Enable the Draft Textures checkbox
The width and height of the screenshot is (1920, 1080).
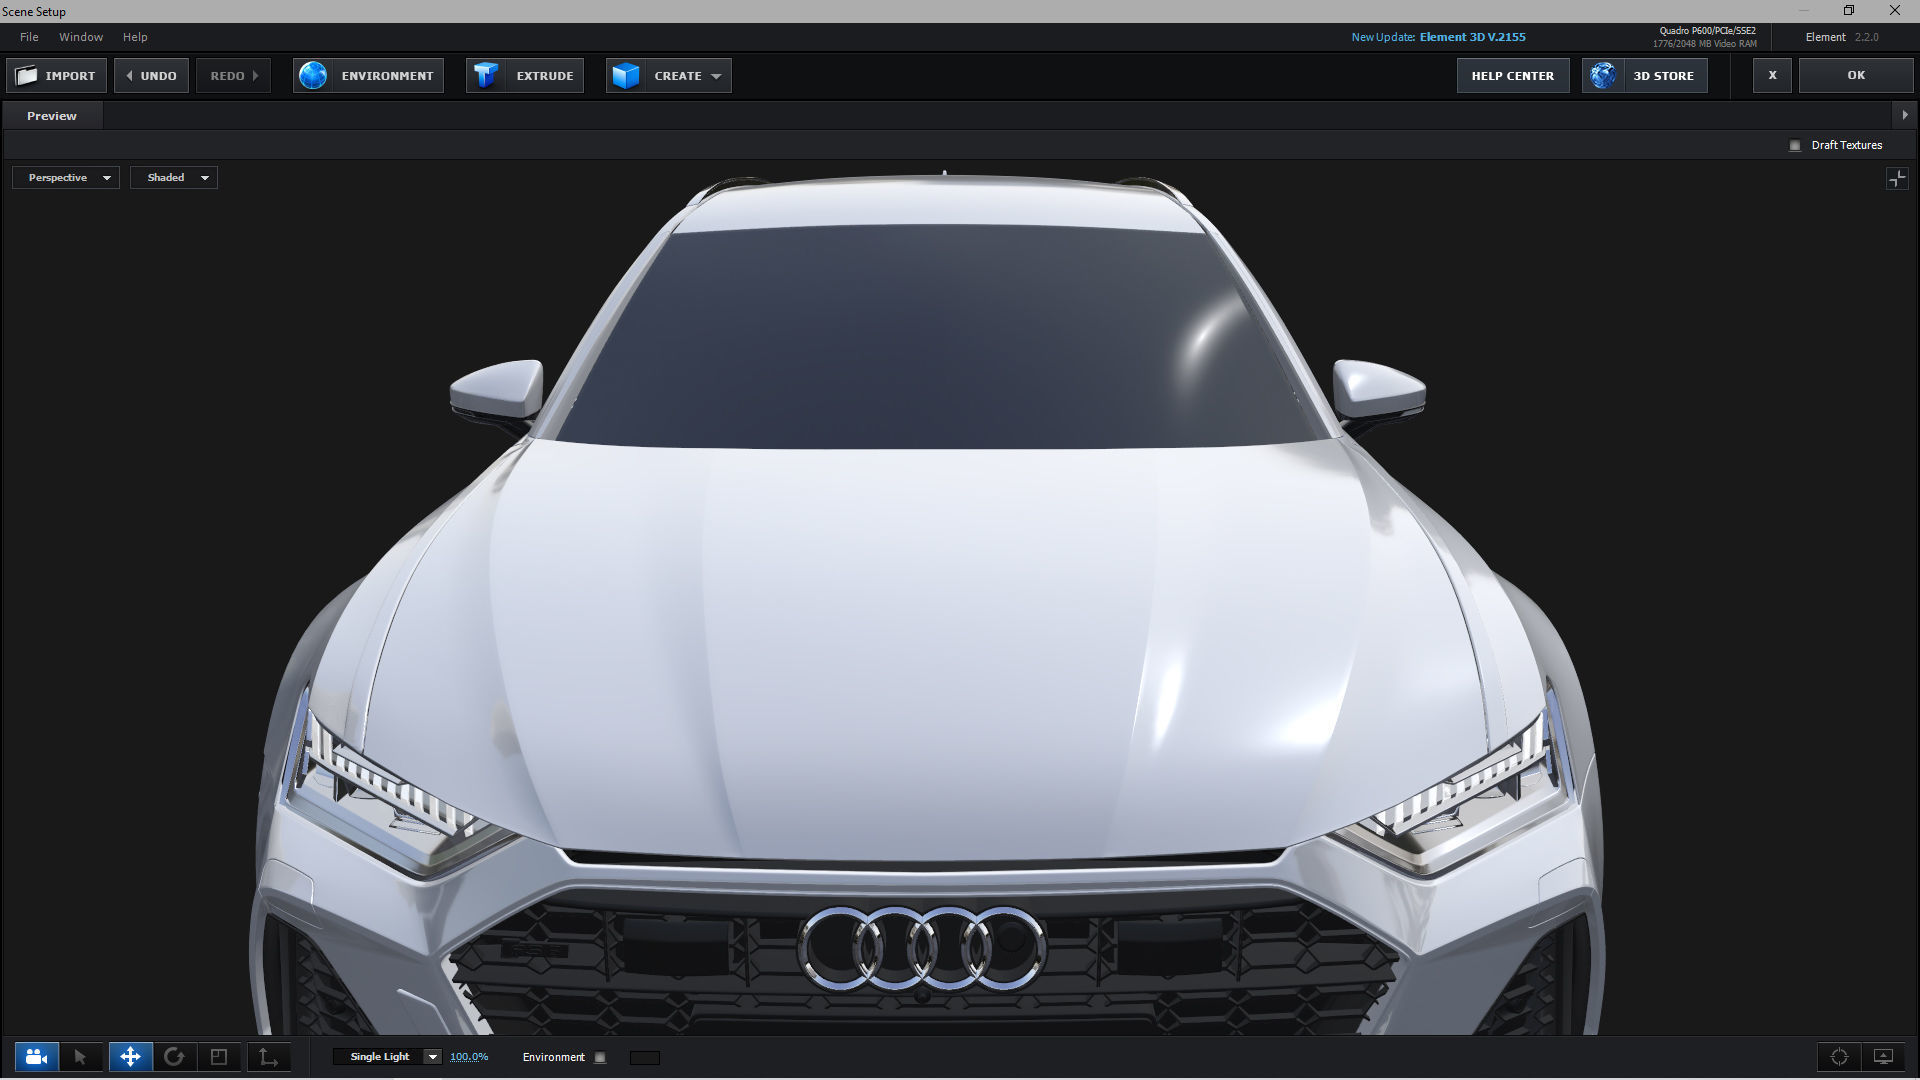[1795, 146]
